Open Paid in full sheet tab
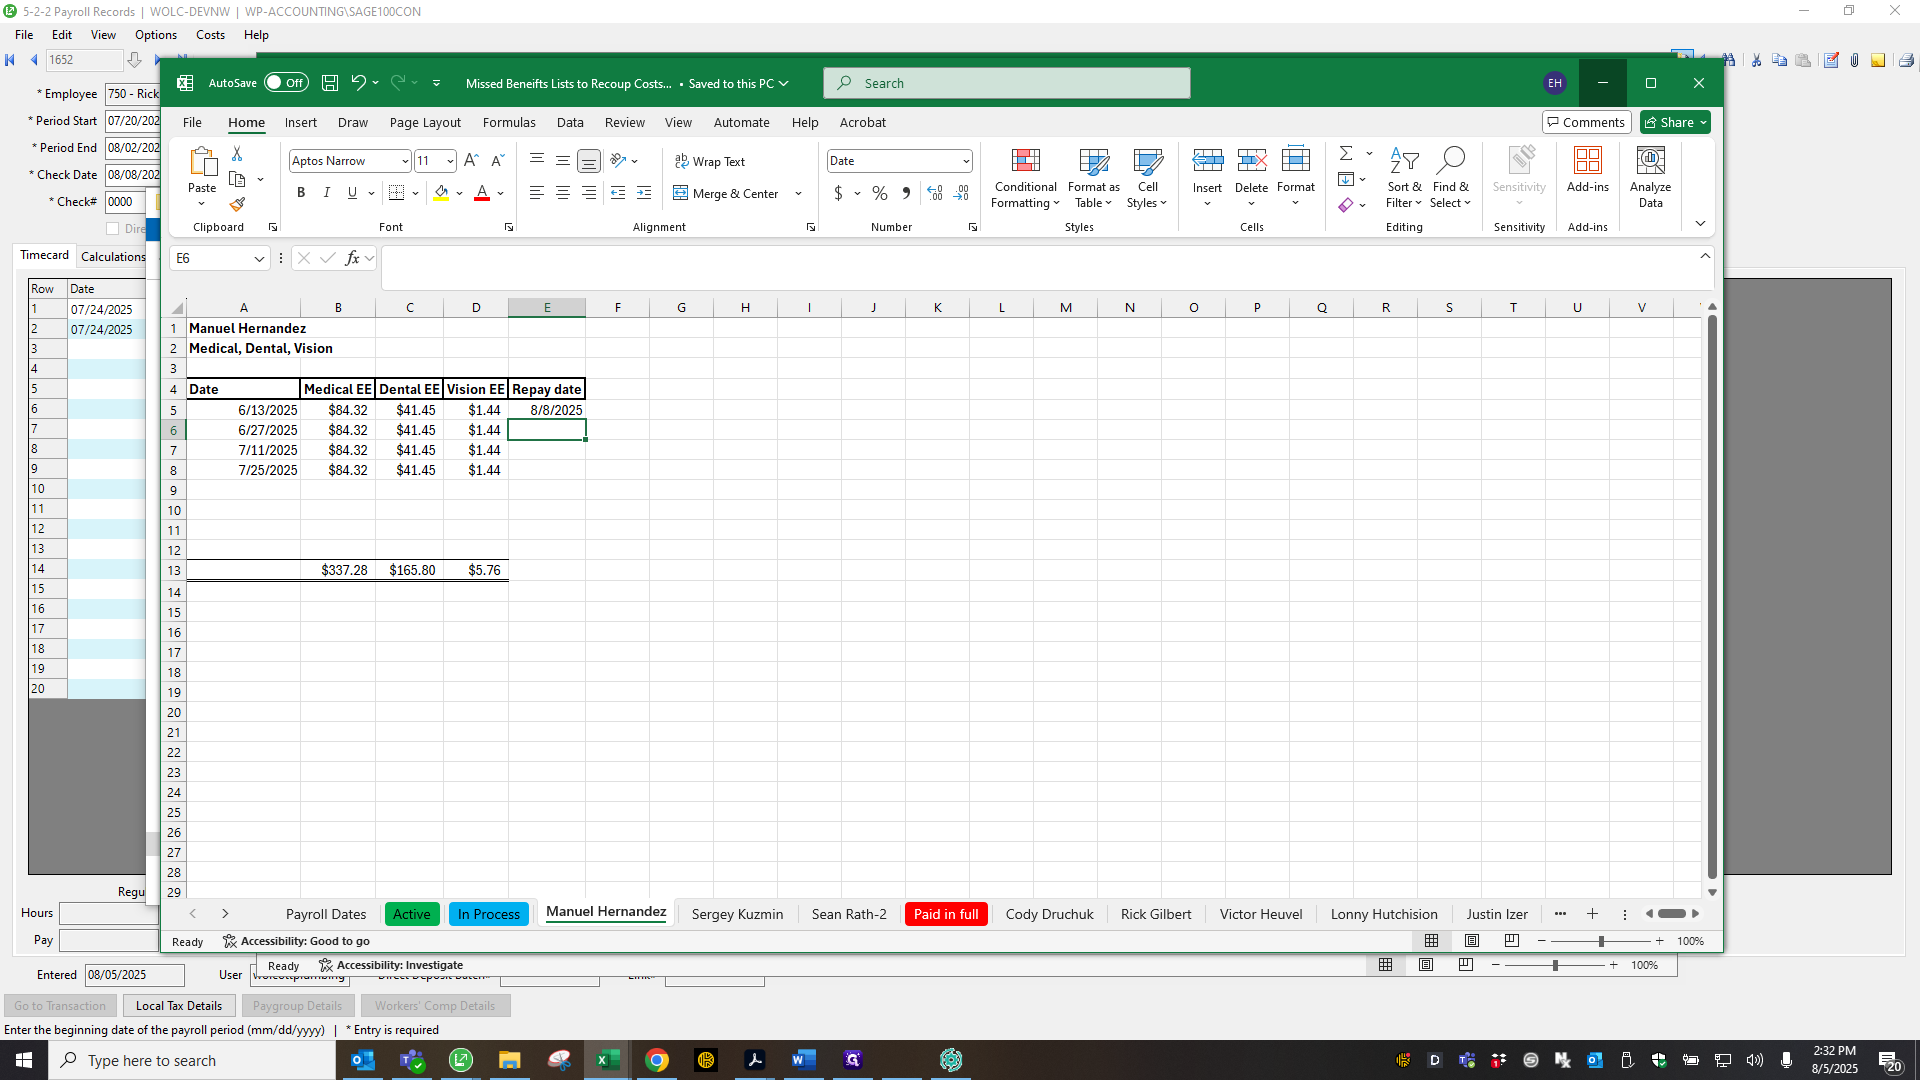 coord(946,914)
